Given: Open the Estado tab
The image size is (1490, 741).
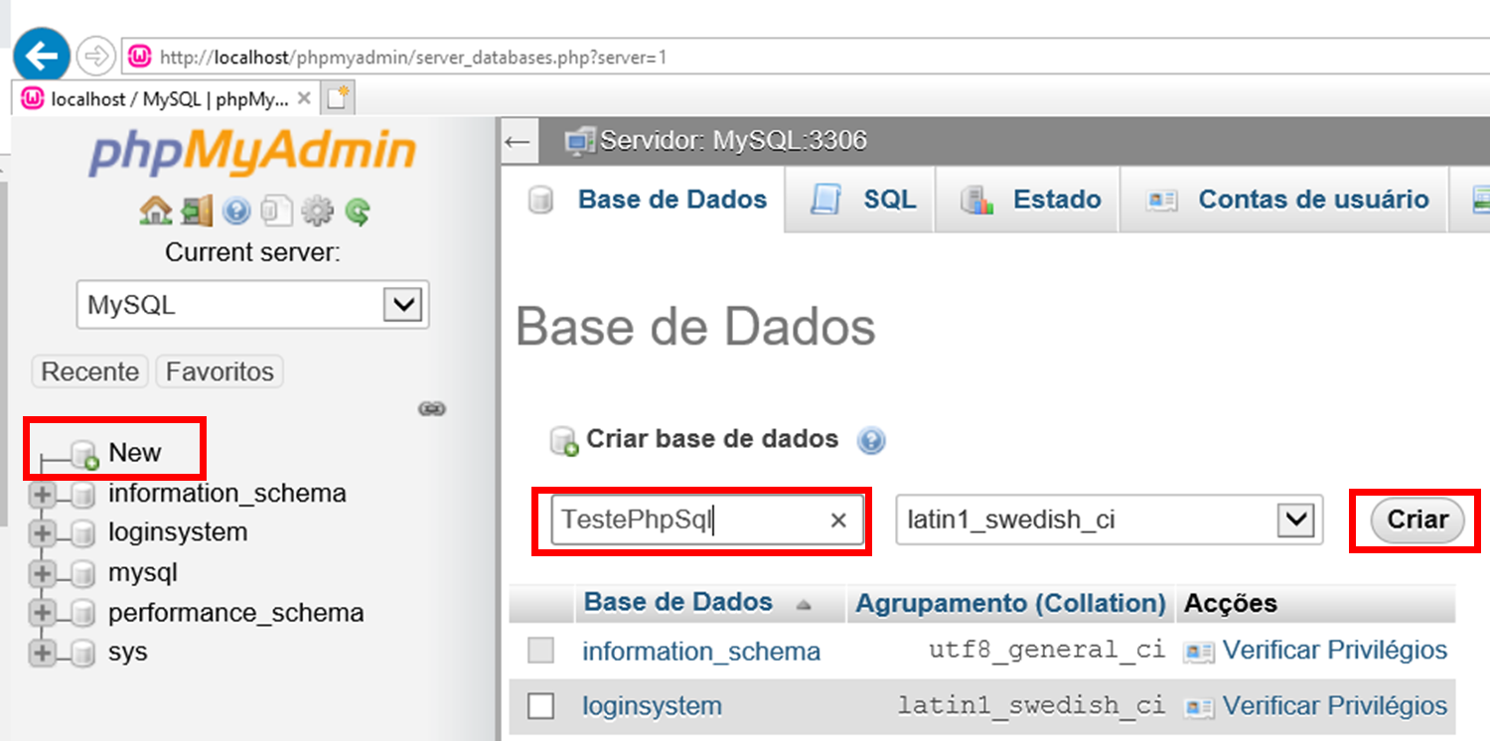Looking at the screenshot, I should pos(1029,200).
